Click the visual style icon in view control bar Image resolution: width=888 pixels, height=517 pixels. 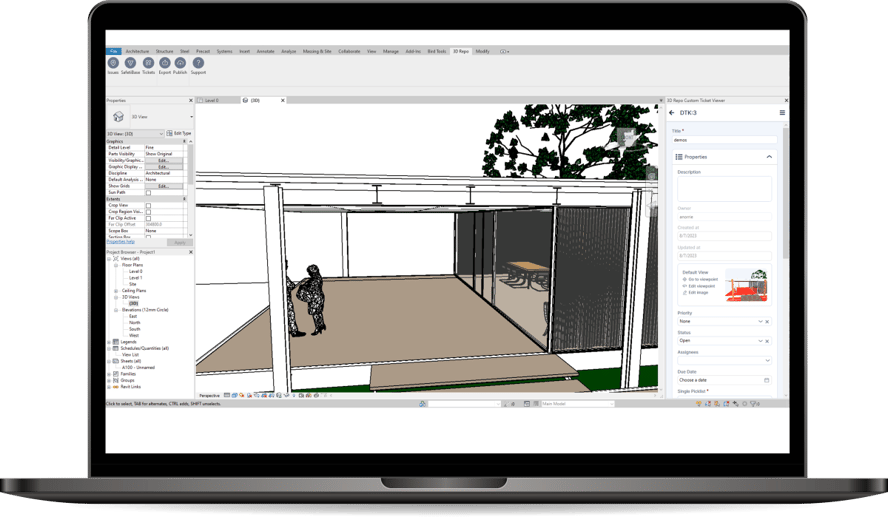point(234,395)
